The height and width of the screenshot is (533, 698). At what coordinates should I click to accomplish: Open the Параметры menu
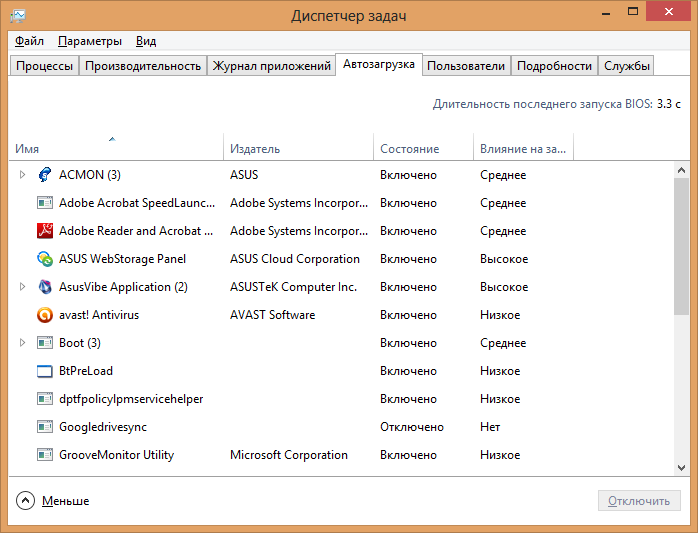click(x=90, y=41)
